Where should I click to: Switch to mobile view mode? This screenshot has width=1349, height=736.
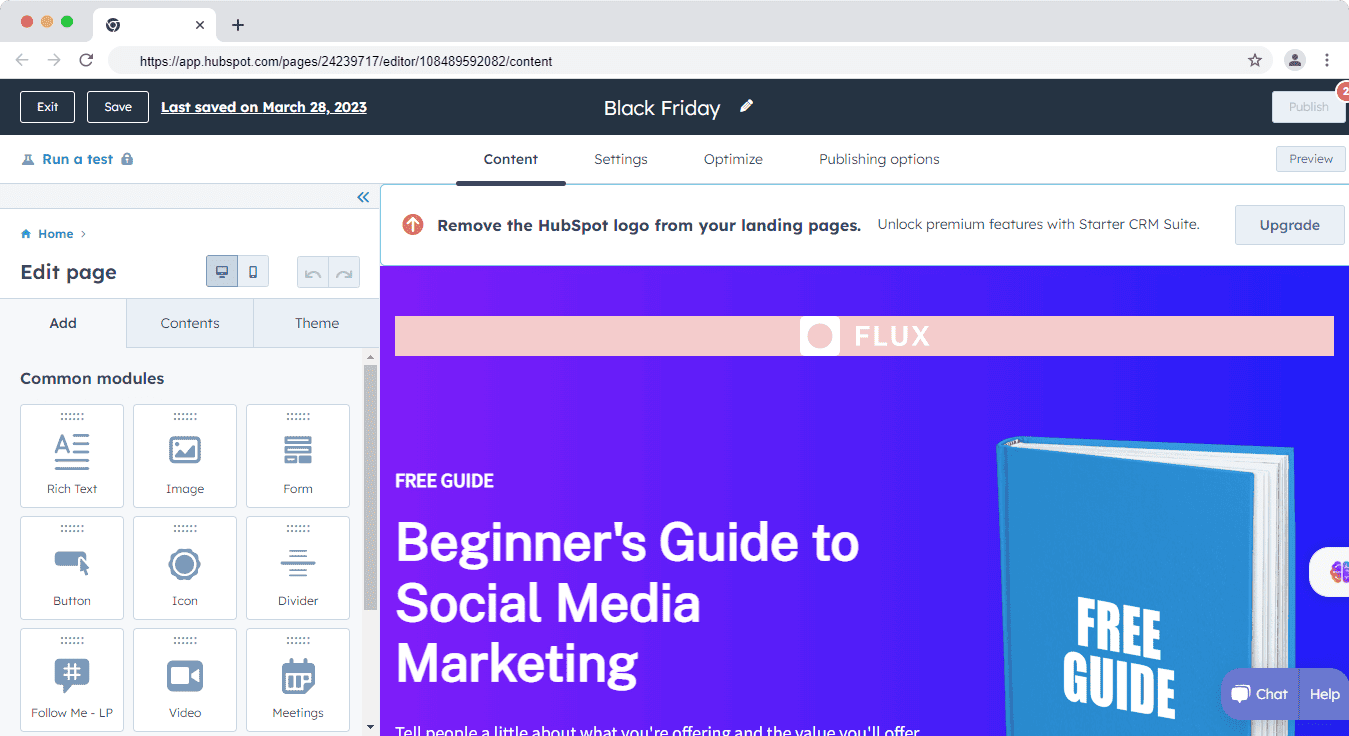click(x=253, y=272)
